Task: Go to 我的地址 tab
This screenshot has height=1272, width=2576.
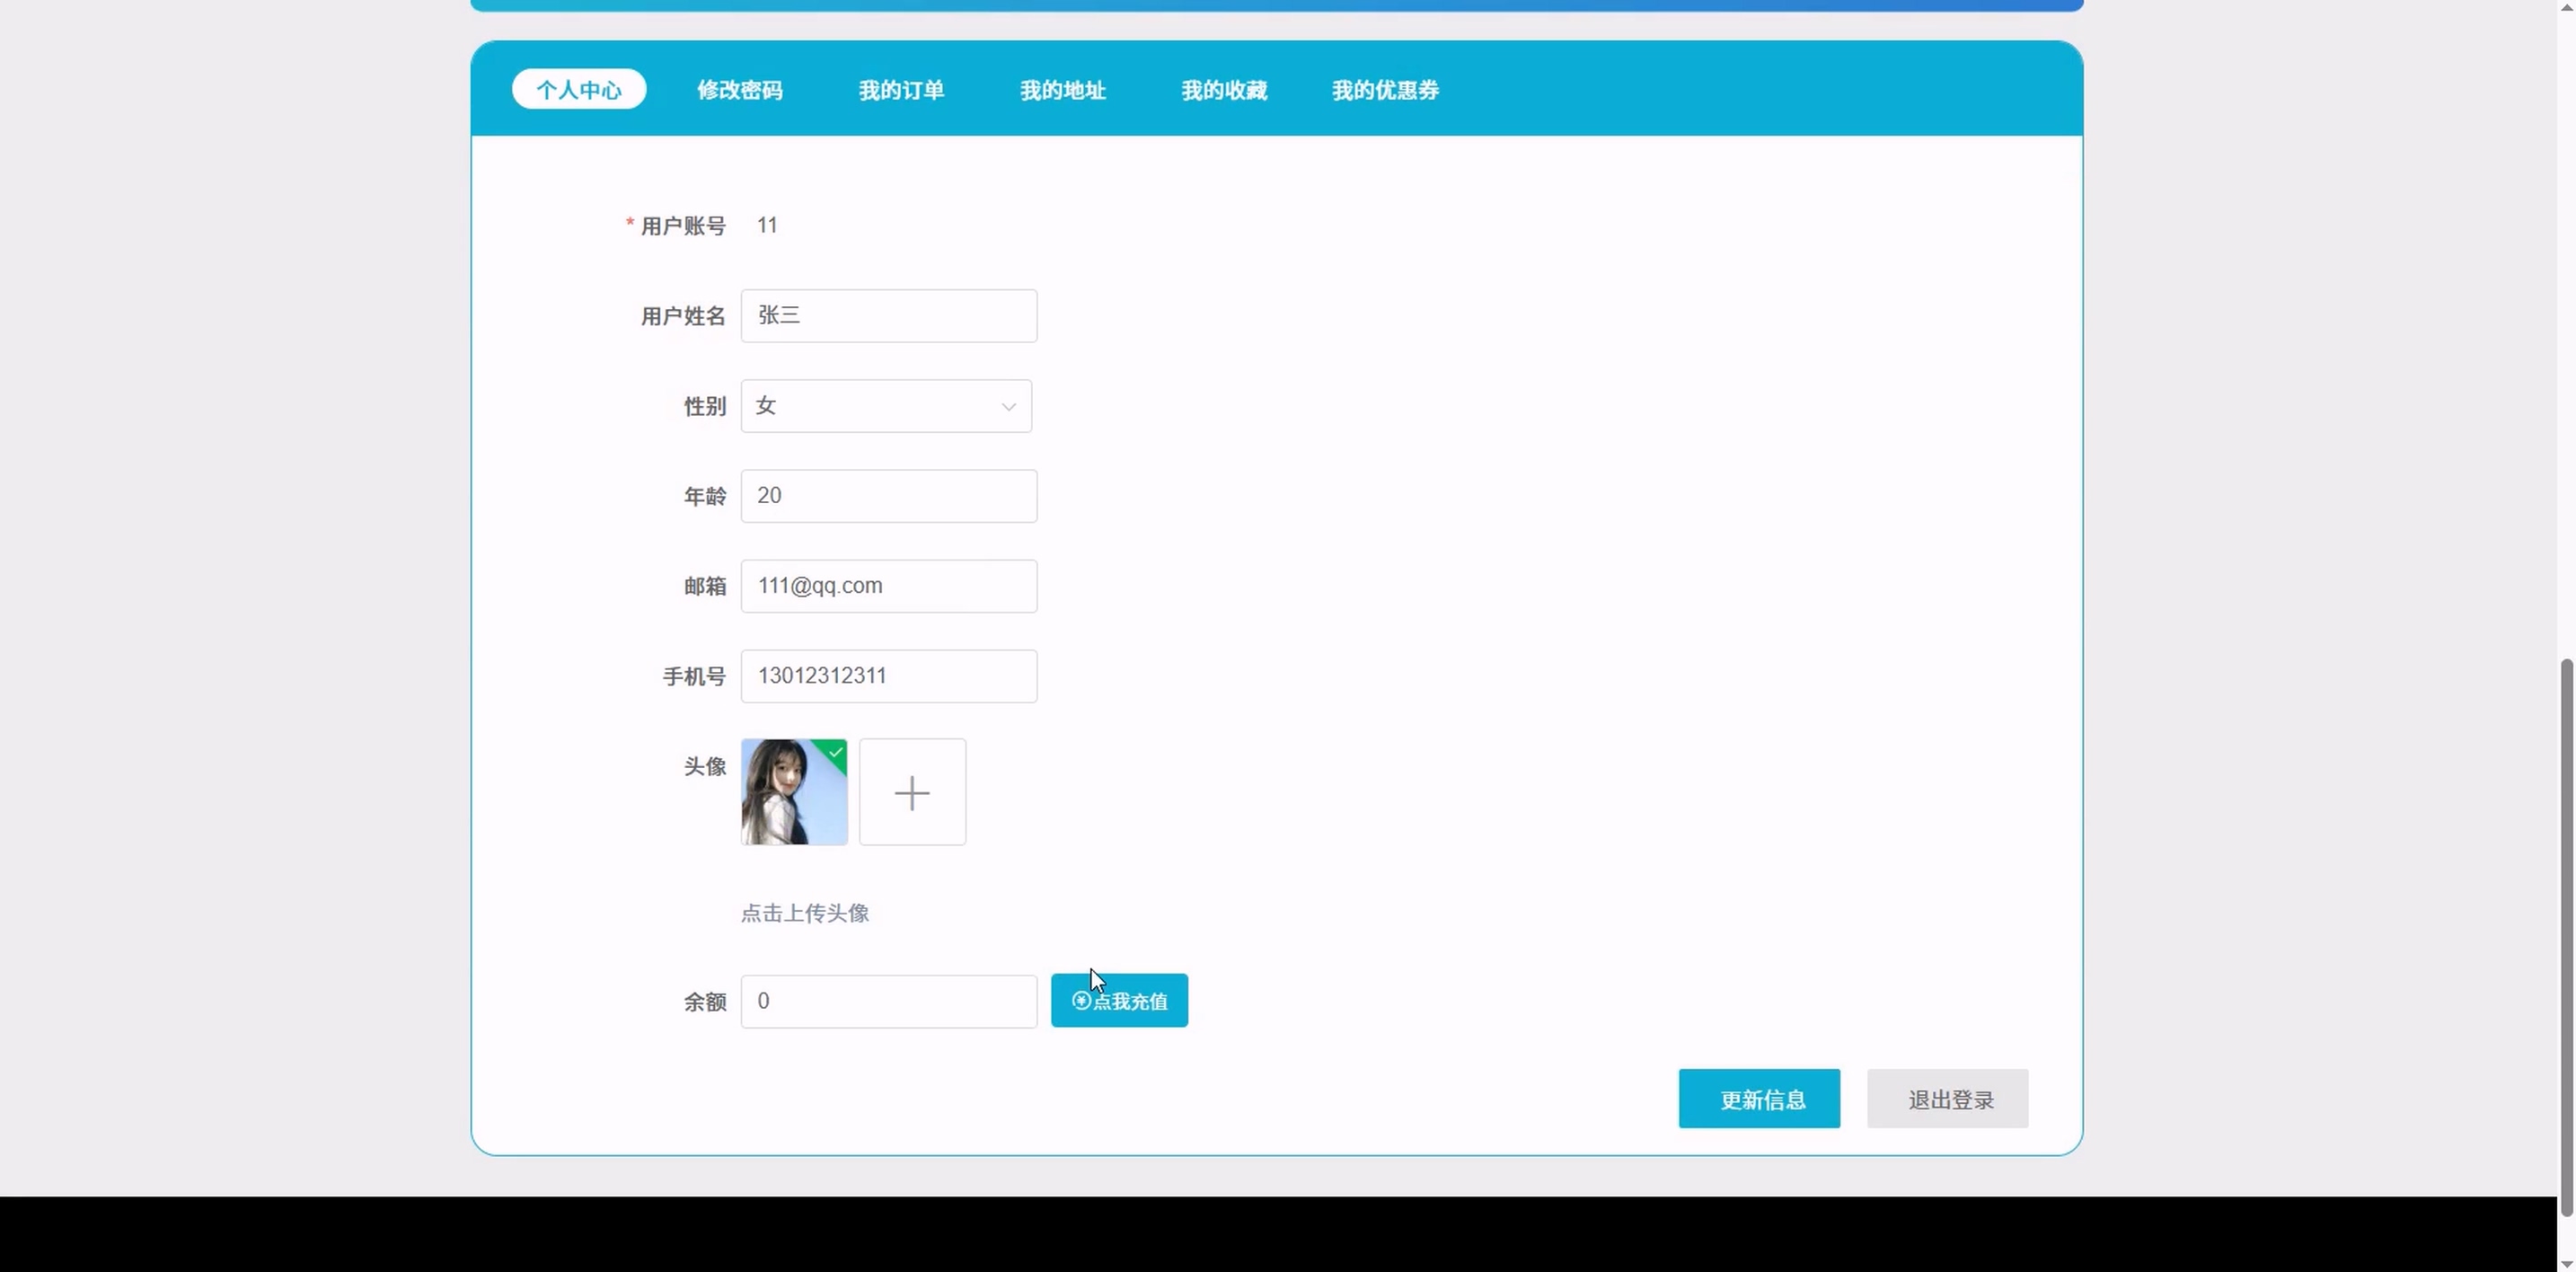Action: [1062, 90]
